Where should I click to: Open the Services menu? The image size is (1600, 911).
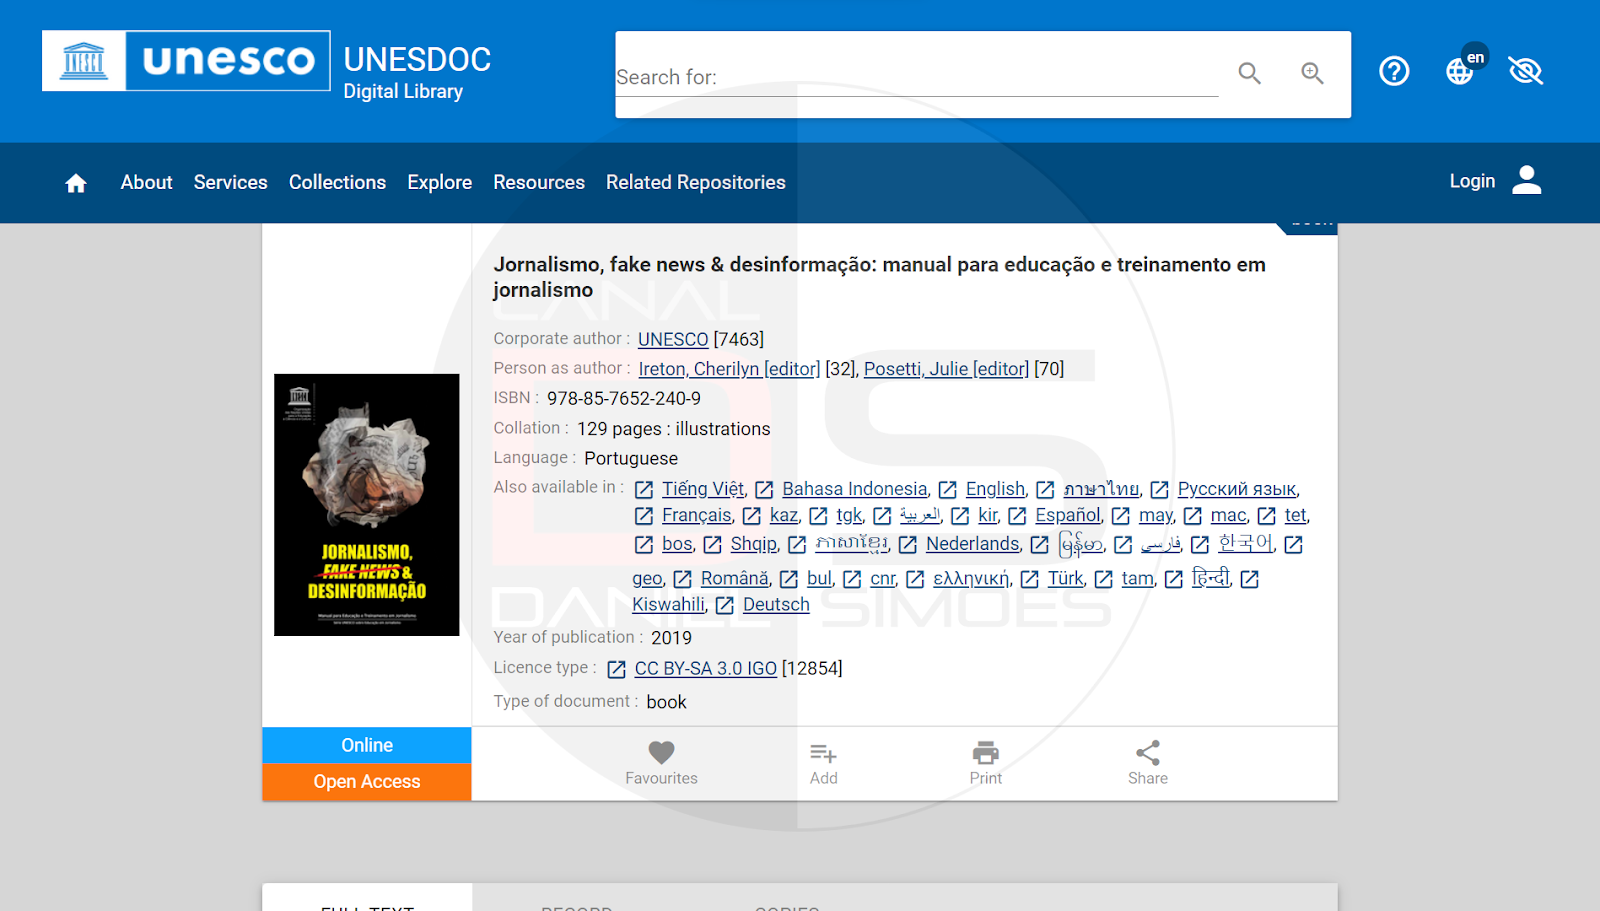231,182
